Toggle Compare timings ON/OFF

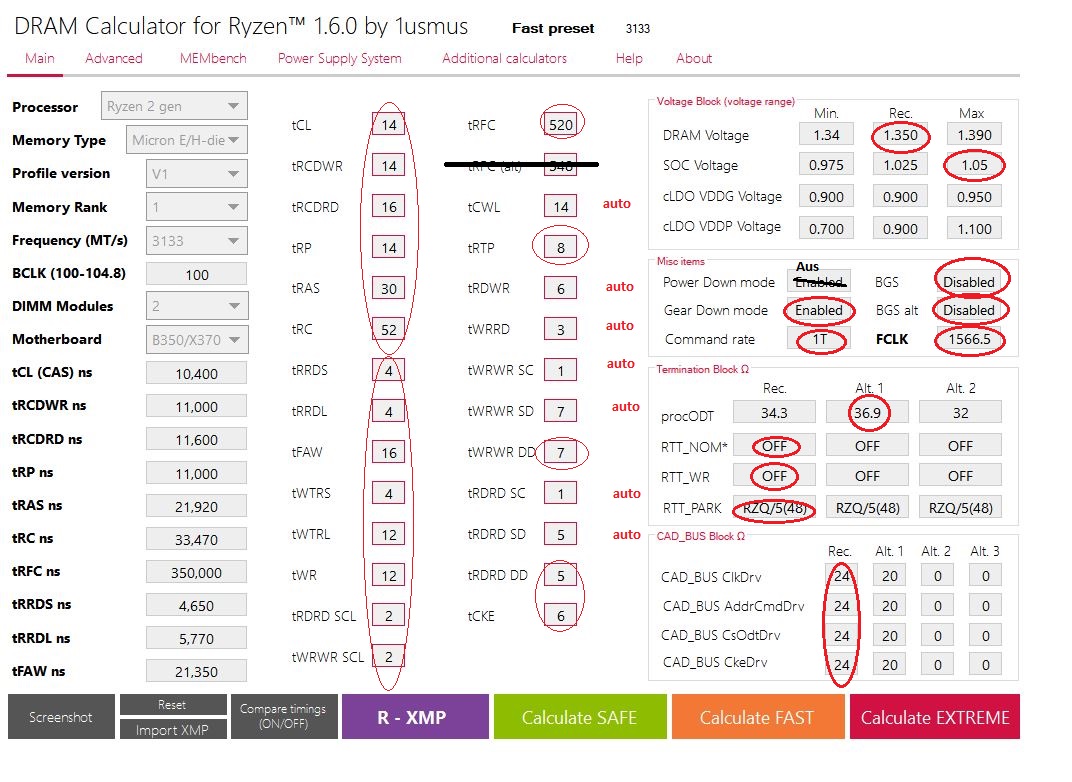(284, 716)
